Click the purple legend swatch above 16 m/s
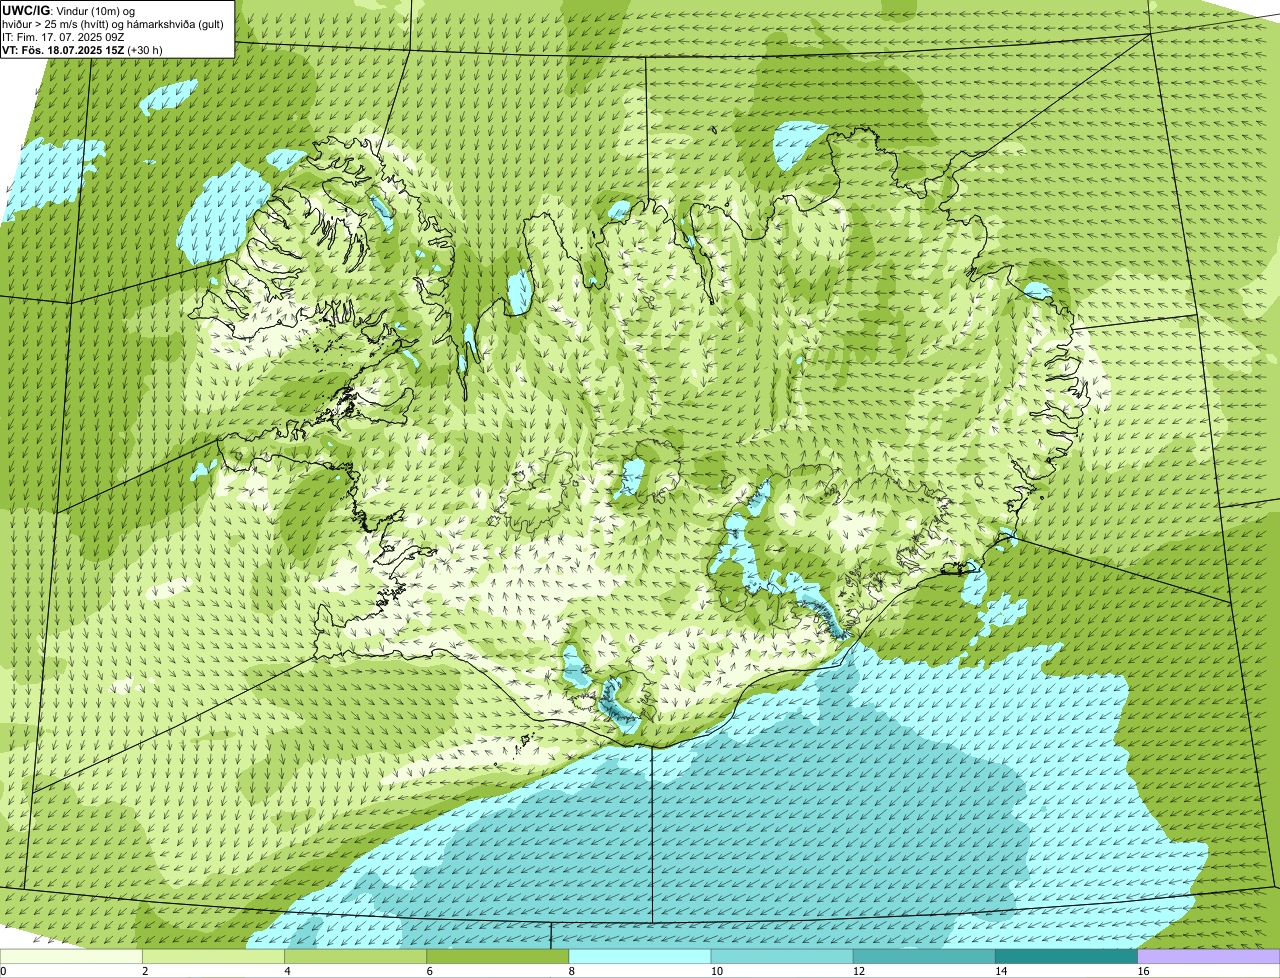 tap(1208, 956)
